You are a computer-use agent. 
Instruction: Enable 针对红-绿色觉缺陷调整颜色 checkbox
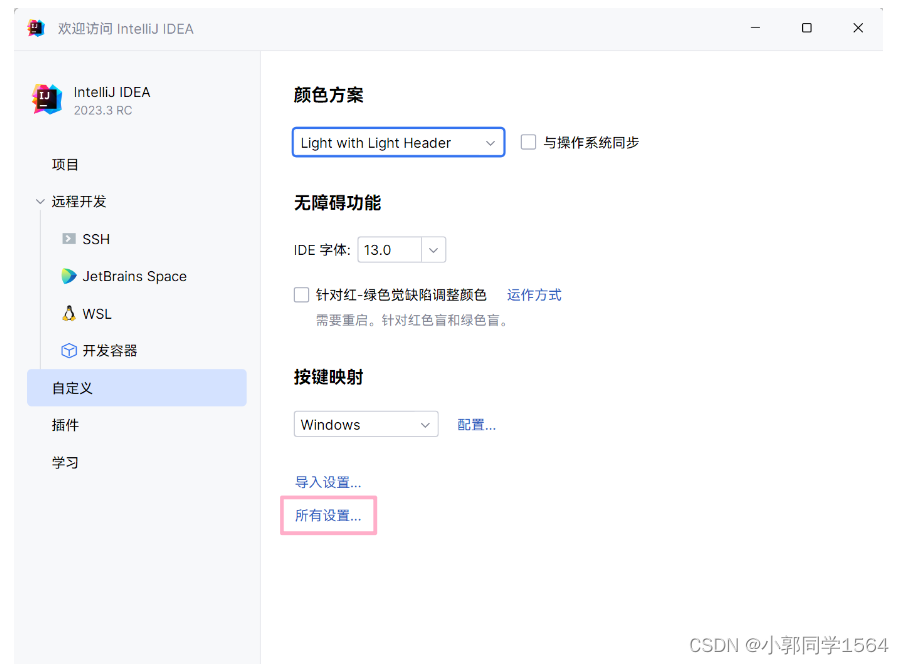(x=302, y=295)
